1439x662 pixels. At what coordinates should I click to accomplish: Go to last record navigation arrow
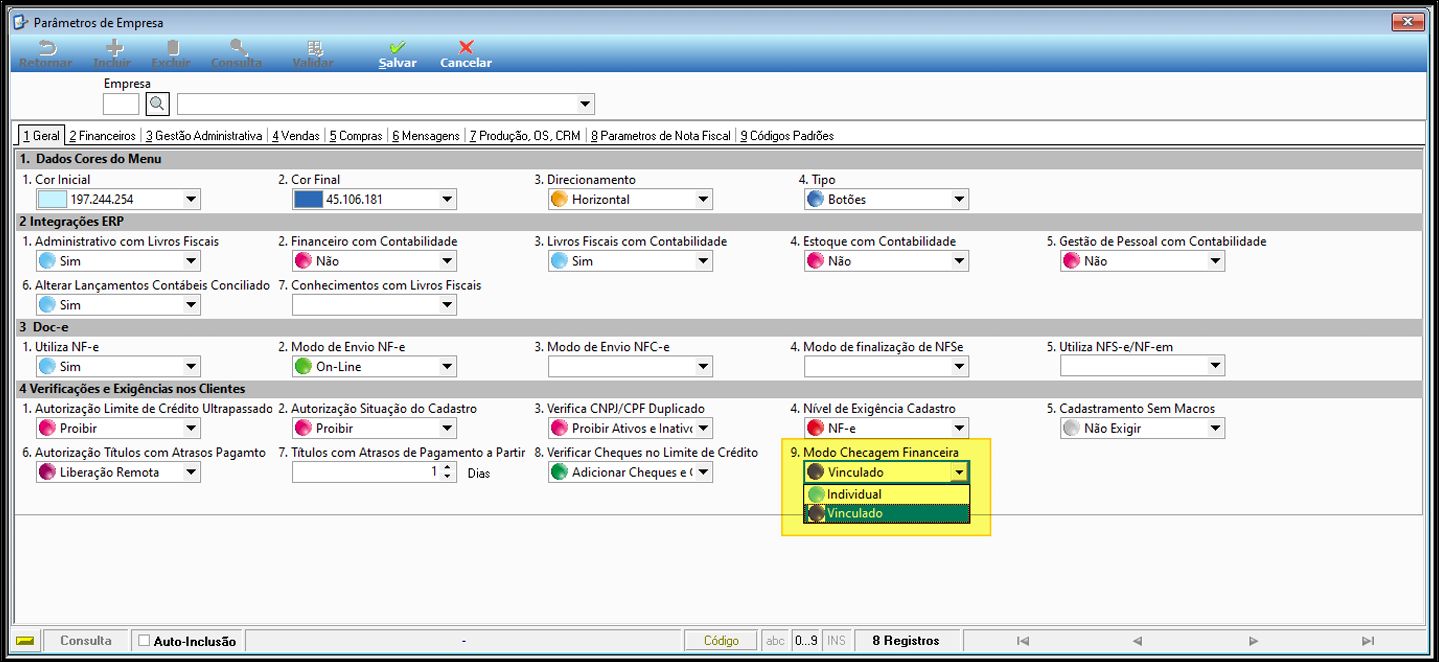click(x=1368, y=640)
